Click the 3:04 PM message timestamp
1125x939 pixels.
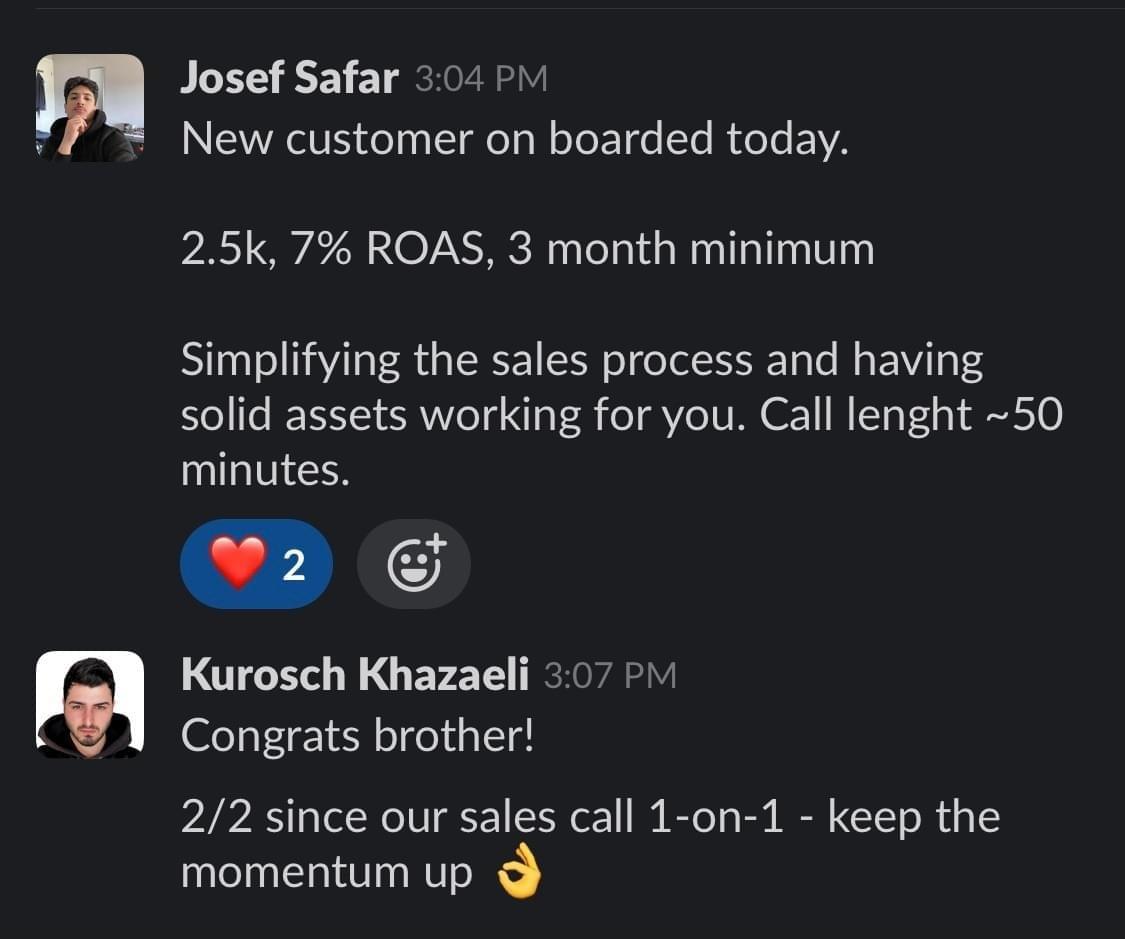(481, 80)
